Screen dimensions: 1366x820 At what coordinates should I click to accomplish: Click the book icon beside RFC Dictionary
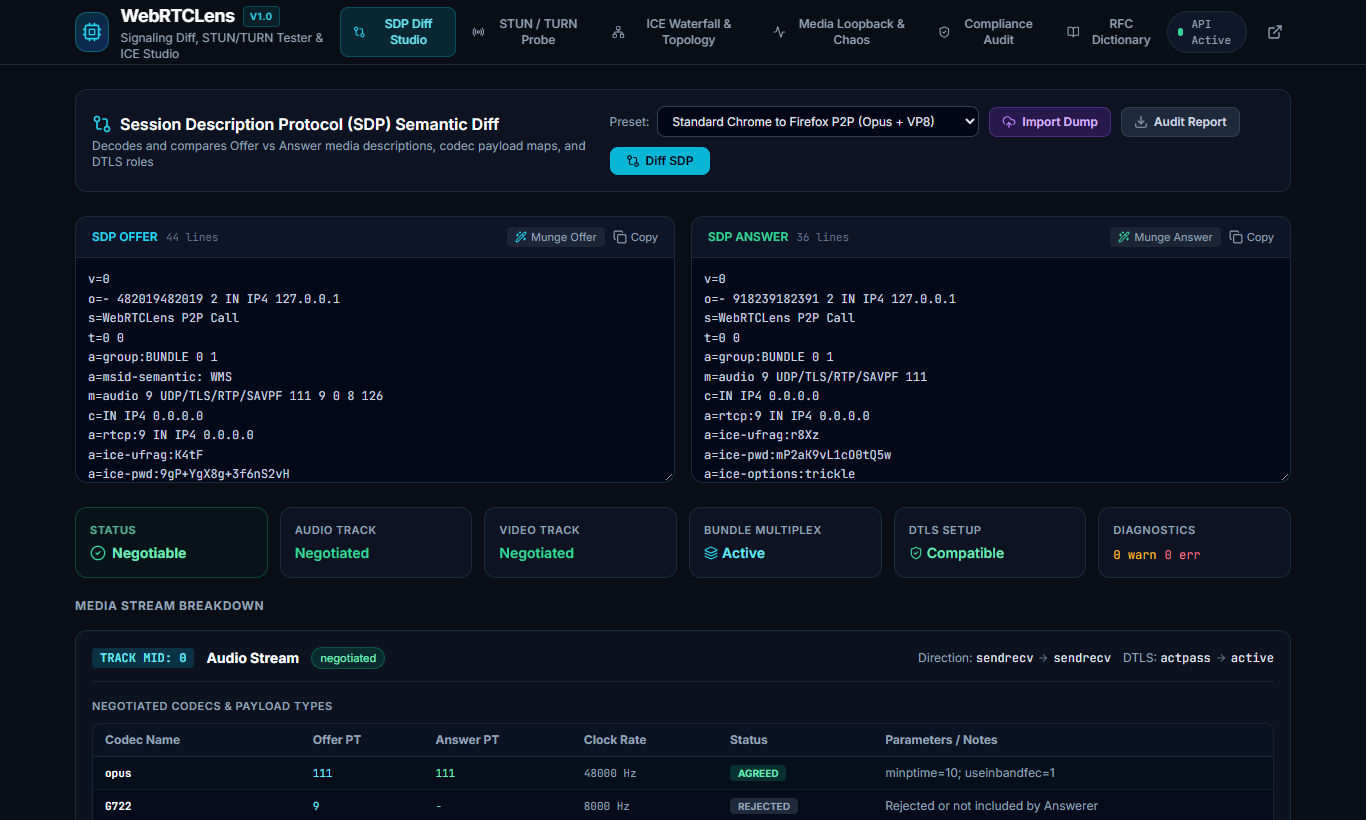click(x=1073, y=32)
